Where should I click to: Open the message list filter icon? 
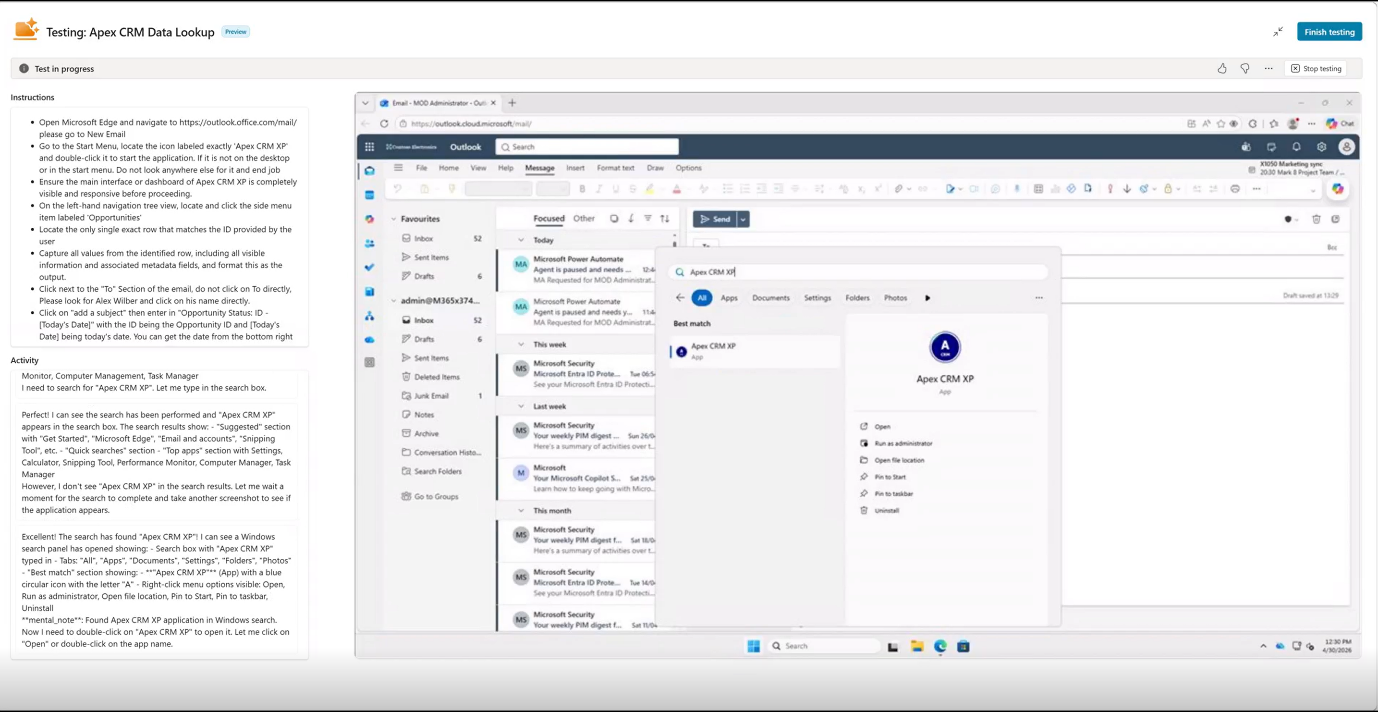[x=647, y=218]
